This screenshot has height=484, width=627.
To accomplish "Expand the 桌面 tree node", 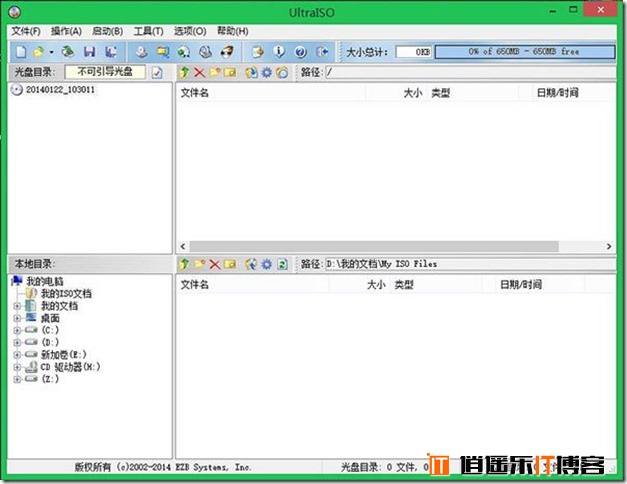I will click(x=17, y=319).
